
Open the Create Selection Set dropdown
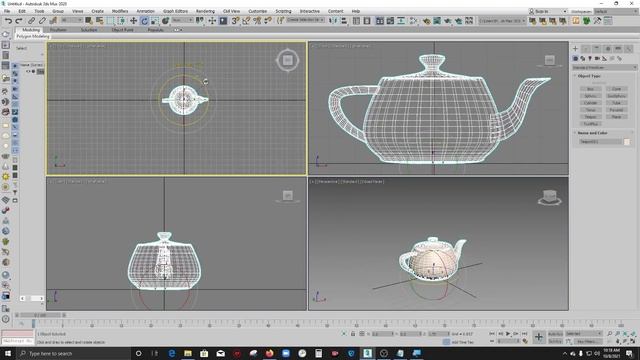click(x=305, y=20)
